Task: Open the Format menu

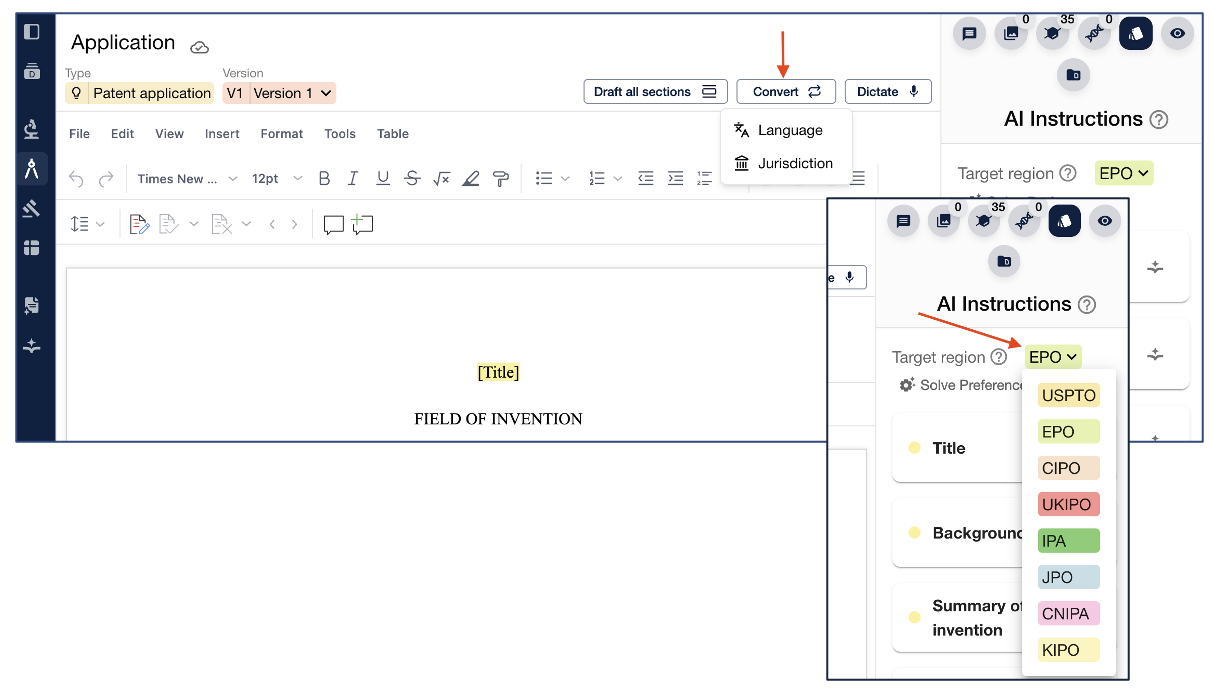Action: pyautogui.click(x=282, y=133)
